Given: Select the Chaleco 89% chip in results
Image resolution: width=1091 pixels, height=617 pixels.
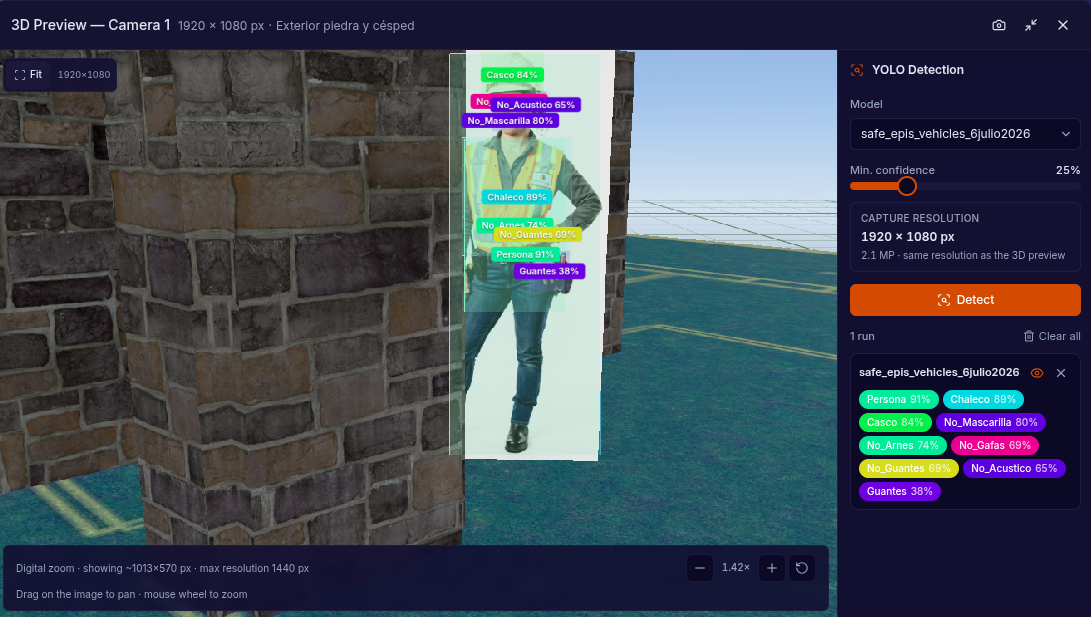Looking at the screenshot, I should pos(982,399).
